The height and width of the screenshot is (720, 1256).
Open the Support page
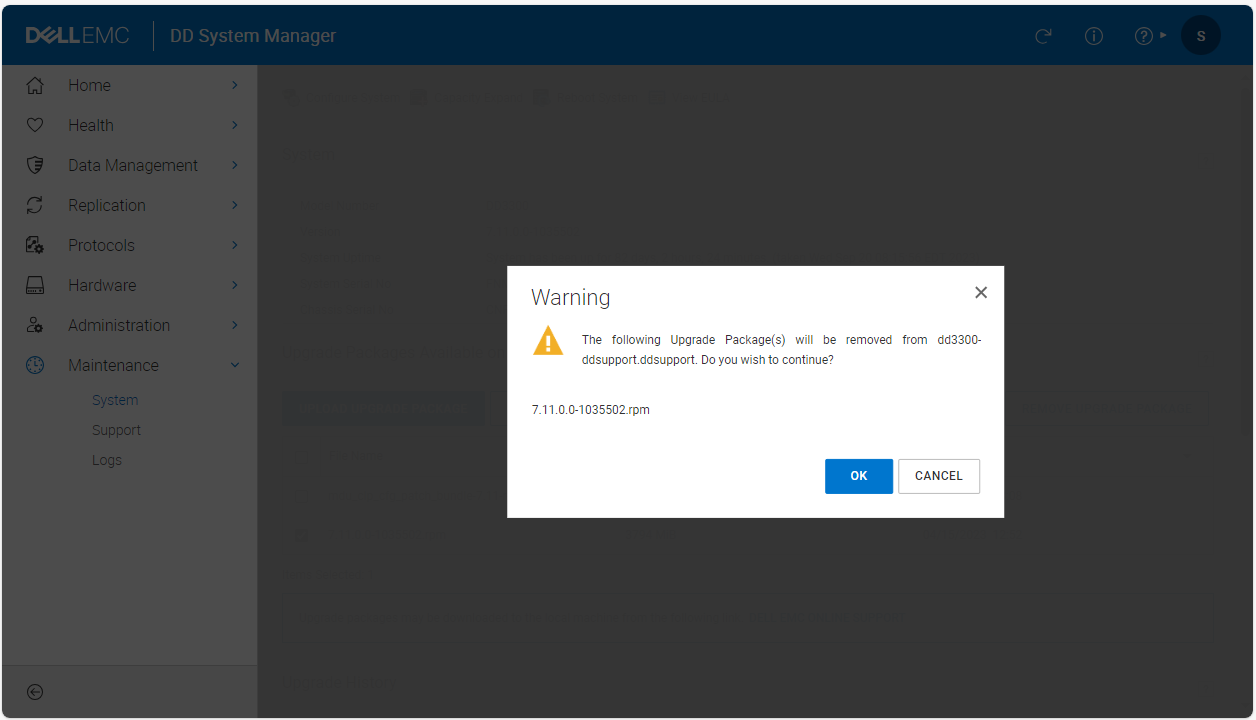click(117, 429)
